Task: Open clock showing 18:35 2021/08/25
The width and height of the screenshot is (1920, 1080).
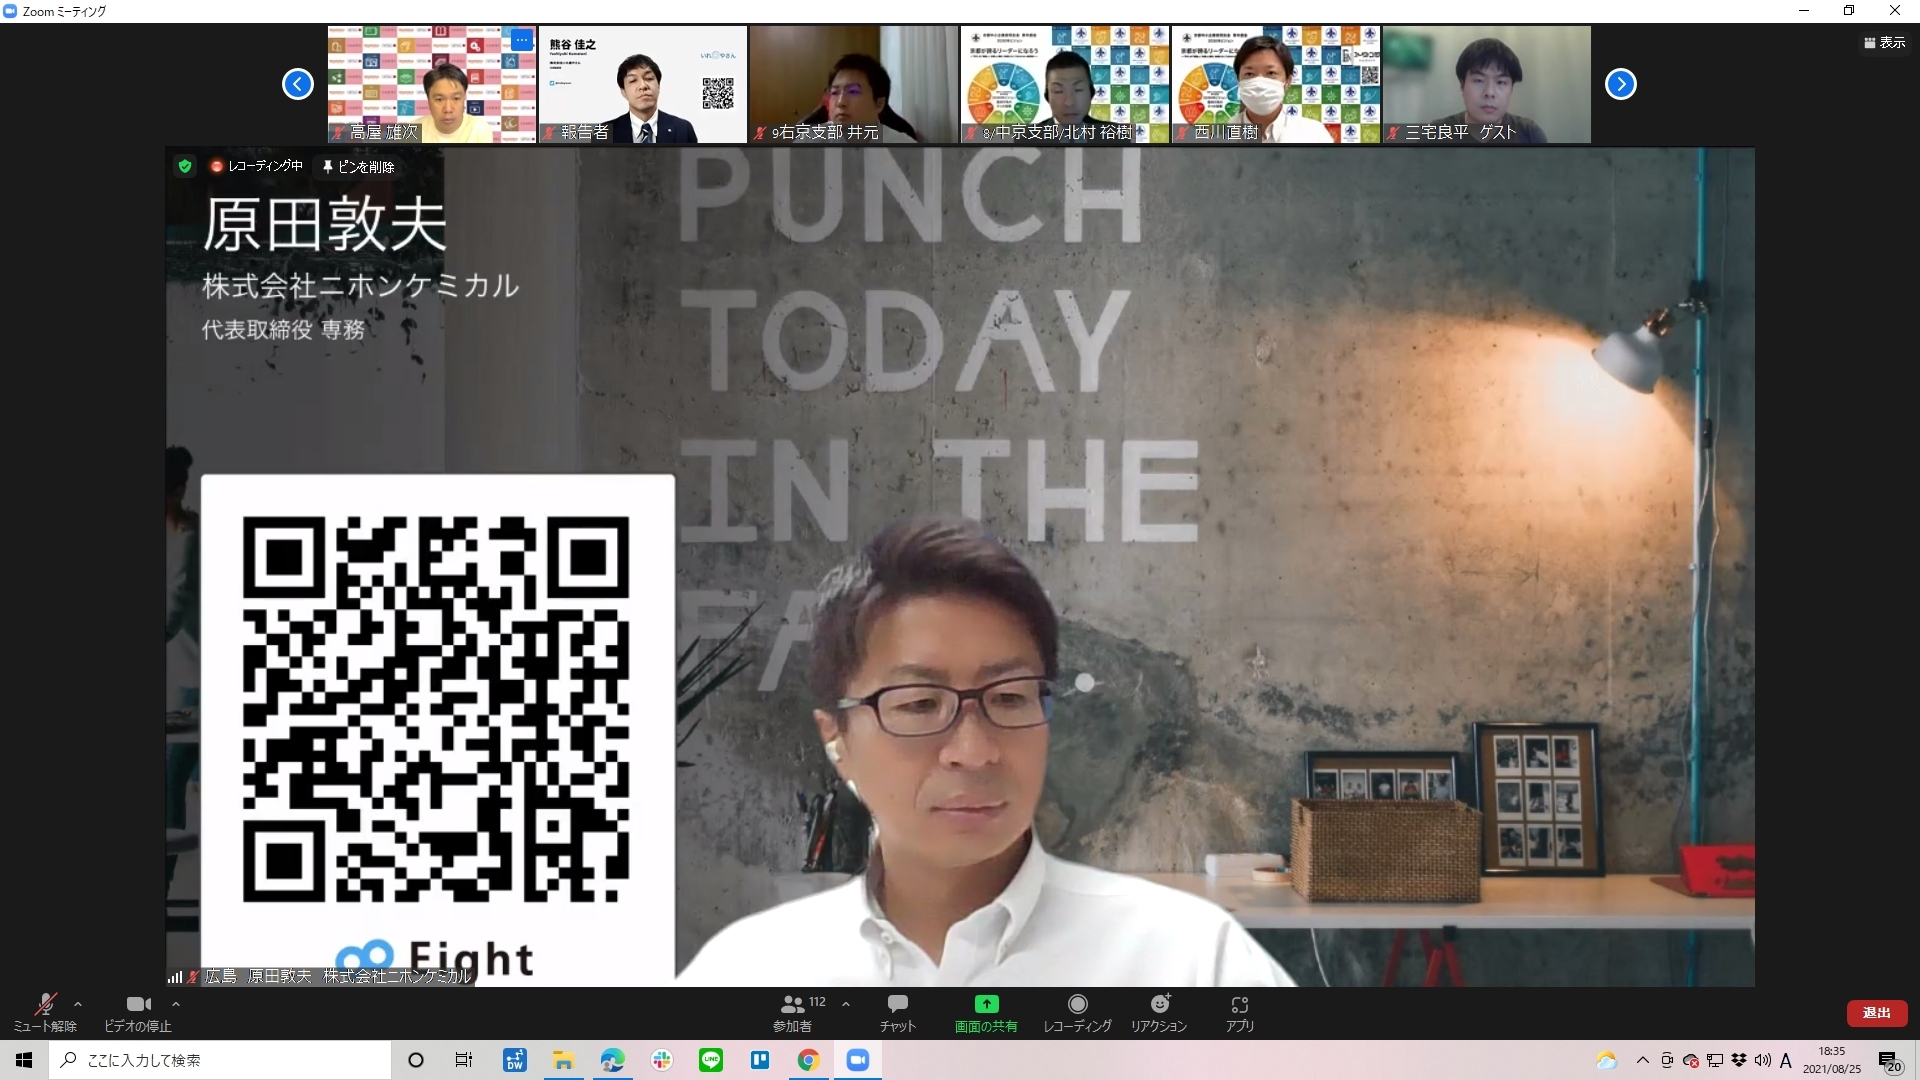Action: coord(1832,1060)
